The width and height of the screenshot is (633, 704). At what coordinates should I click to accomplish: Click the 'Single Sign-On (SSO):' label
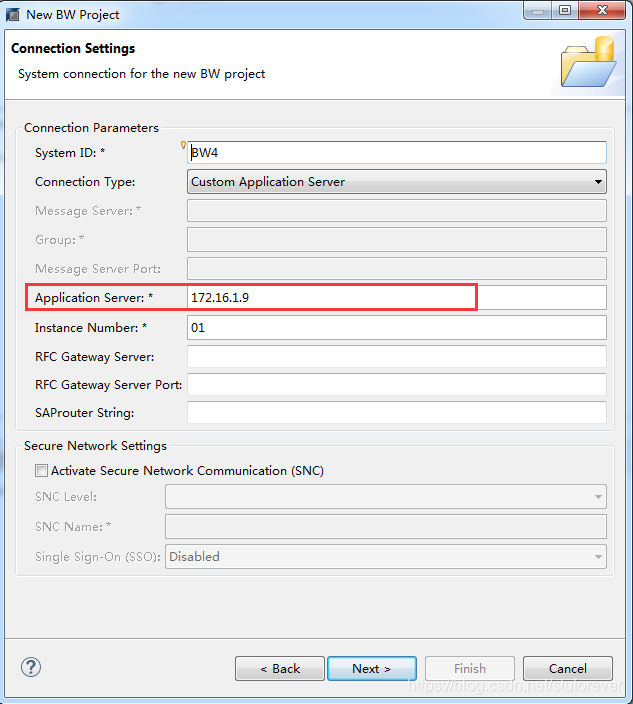[97, 557]
